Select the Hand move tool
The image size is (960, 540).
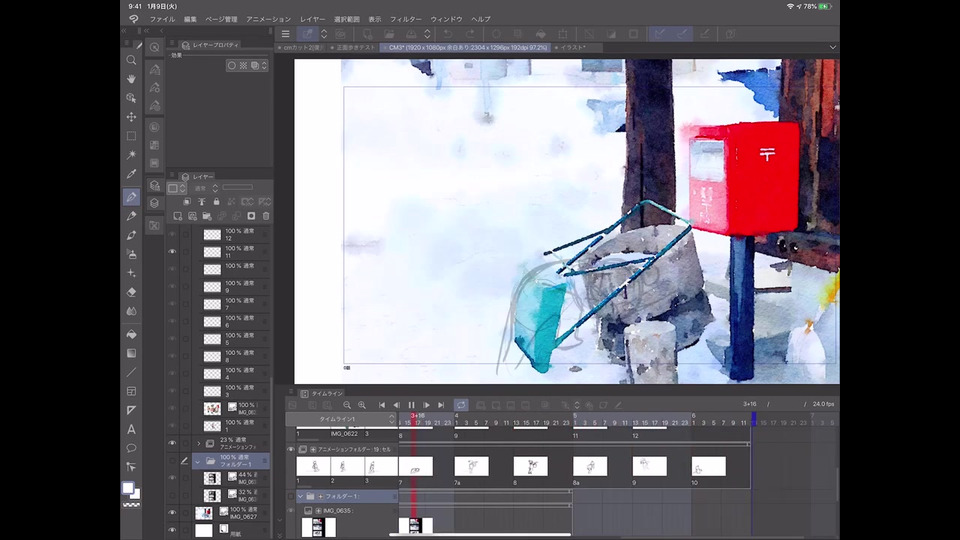[x=131, y=79]
